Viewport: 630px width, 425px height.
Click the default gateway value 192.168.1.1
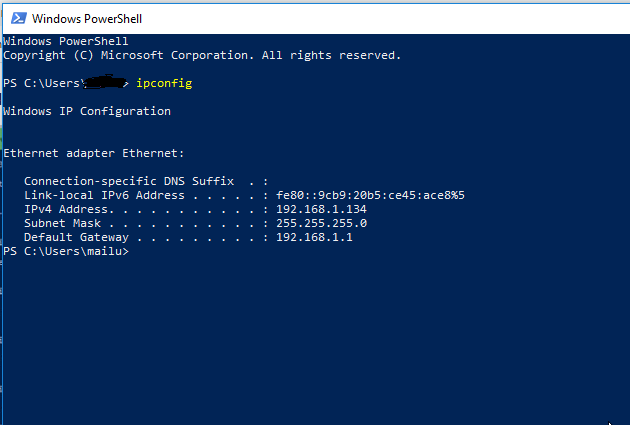point(314,237)
